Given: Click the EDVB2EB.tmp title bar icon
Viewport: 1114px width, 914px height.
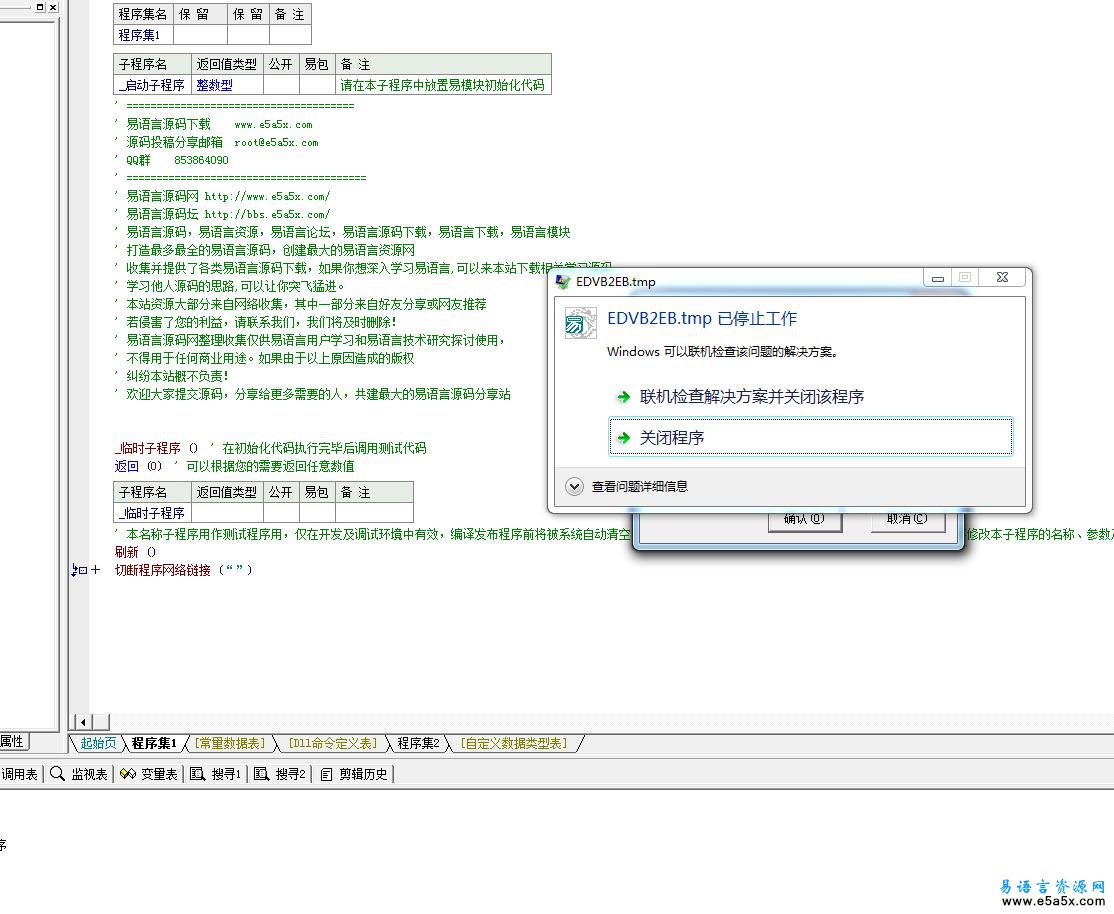Looking at the screenshot, I should point(563,281).
